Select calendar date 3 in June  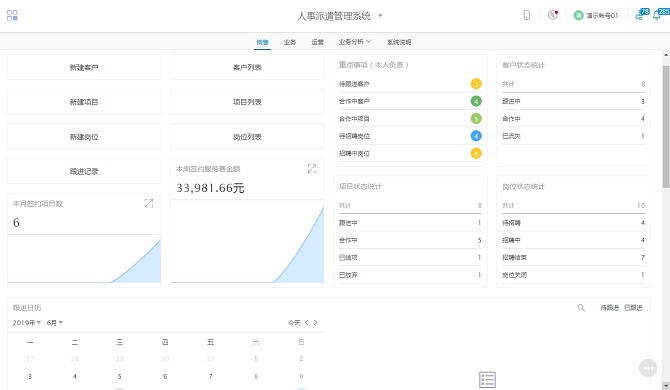coord(30,376)
